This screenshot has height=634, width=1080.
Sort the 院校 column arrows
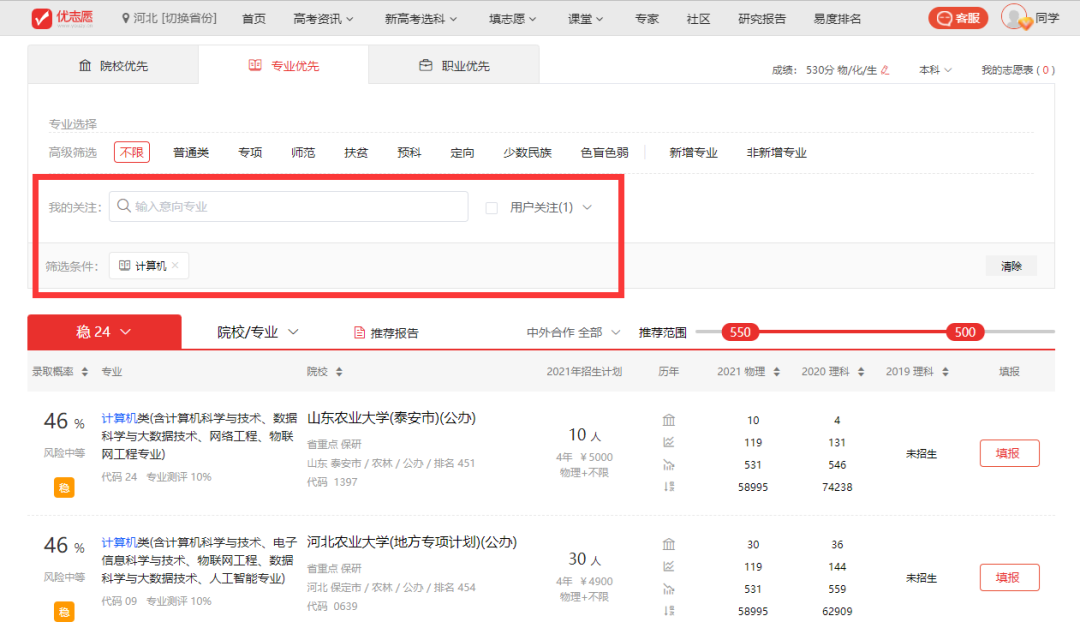[339, 372]
